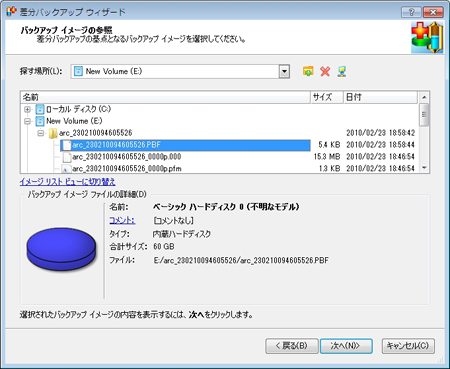Viewport: 450px width, 369px height.
Task: Expand the ローカル ディスク (C:) tree node
Action: coord(28,109)
